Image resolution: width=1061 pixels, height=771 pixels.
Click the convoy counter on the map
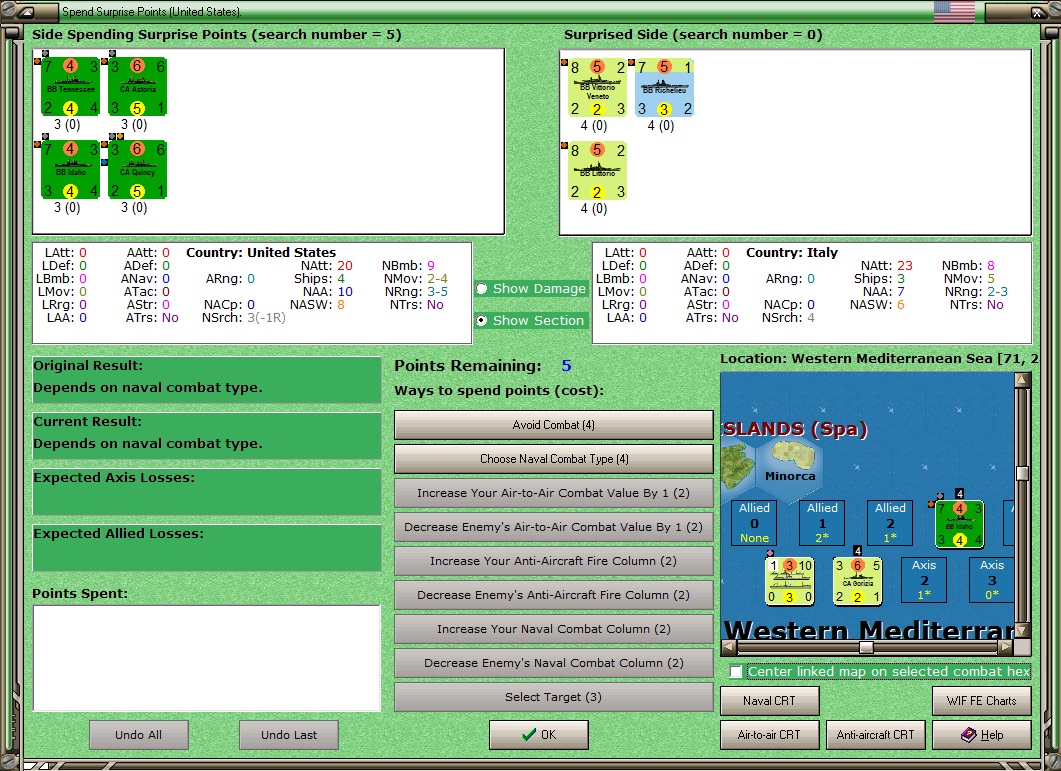(789, 581)
